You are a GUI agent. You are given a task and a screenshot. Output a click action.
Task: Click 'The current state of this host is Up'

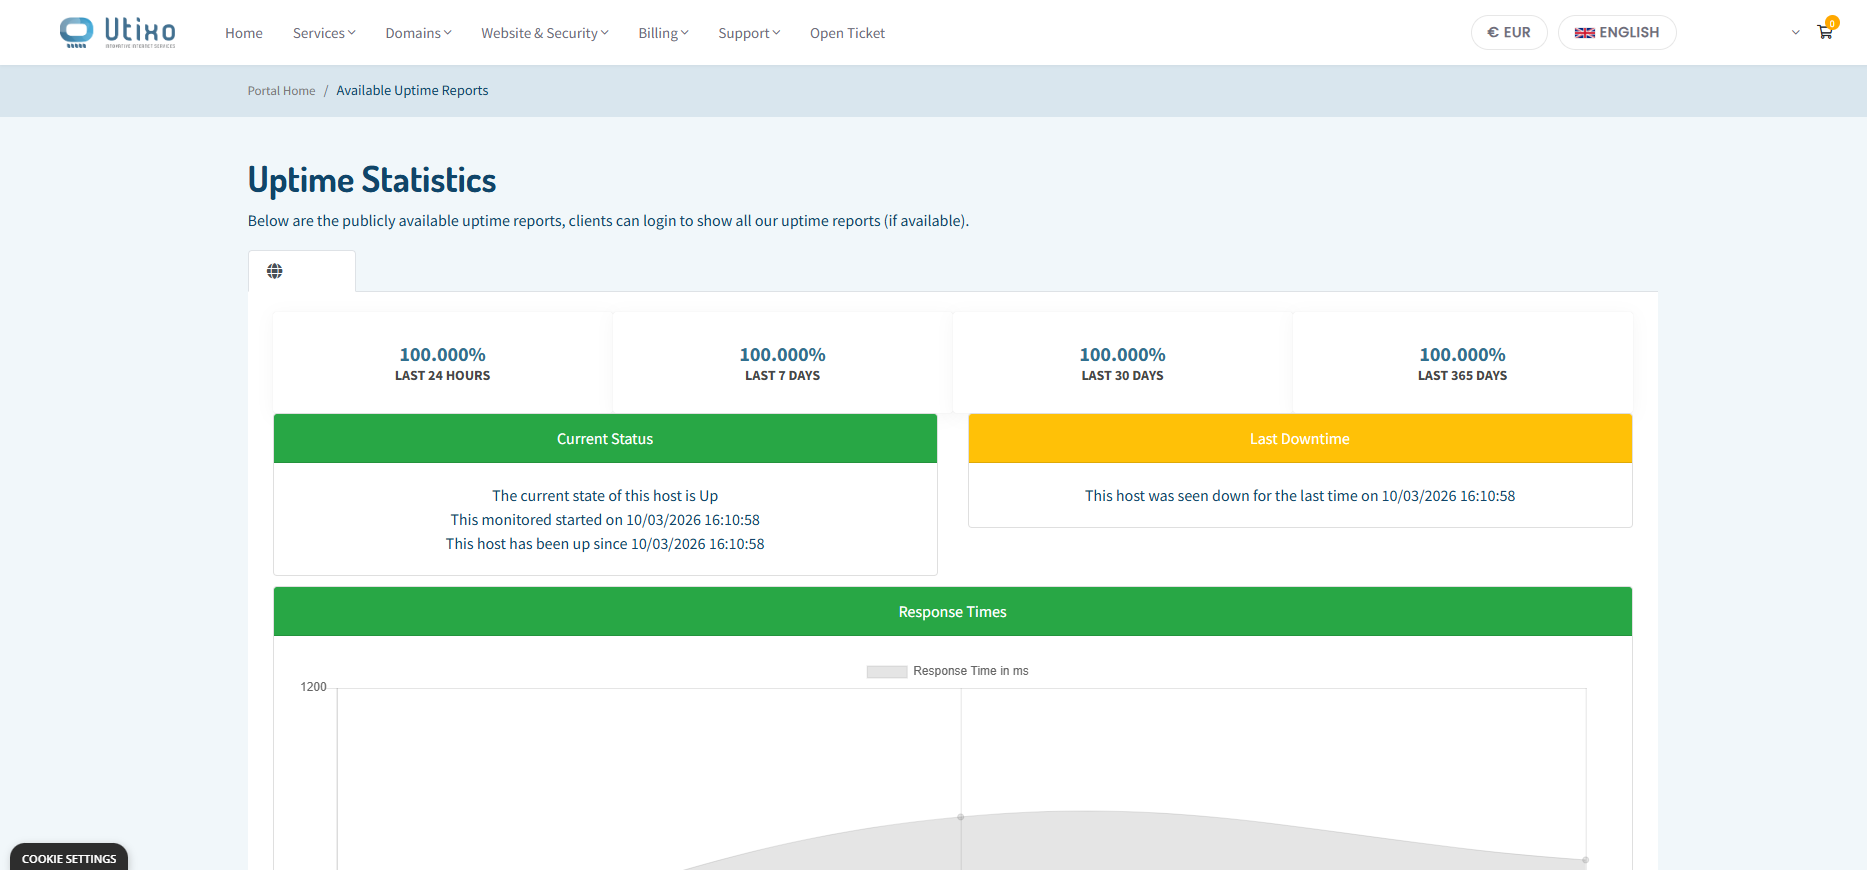pos(605,496)
